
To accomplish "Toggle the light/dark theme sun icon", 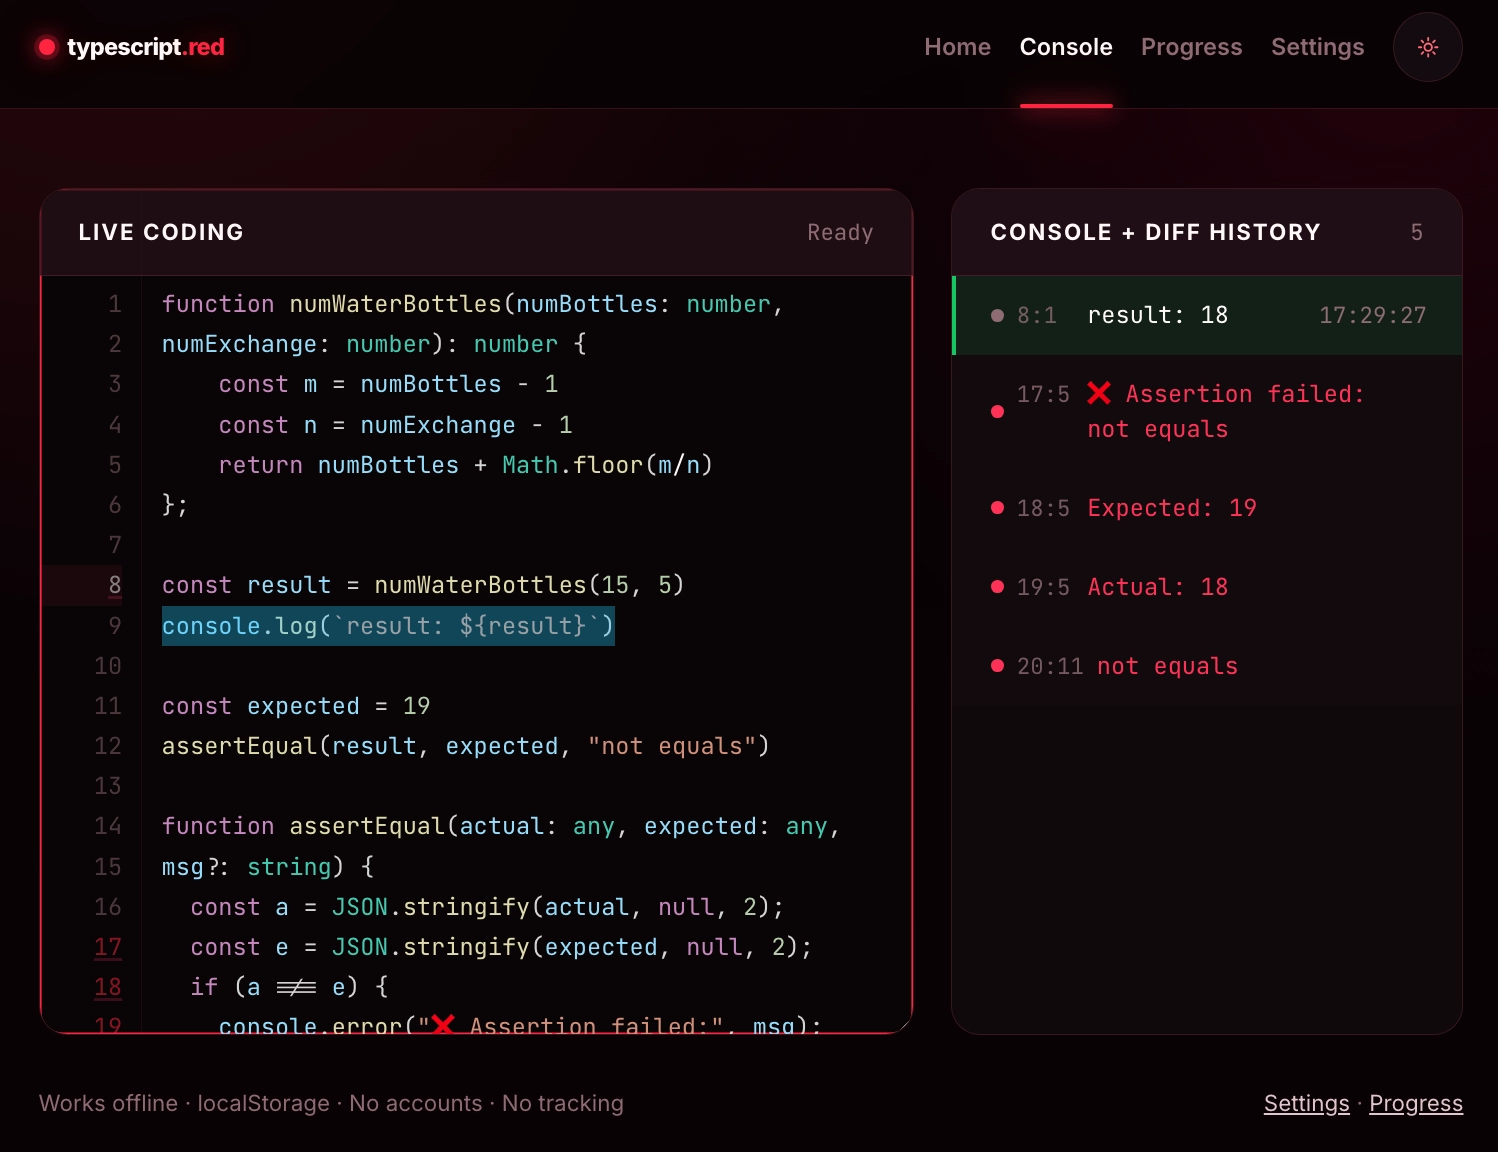I will [x=1427, y=47].
